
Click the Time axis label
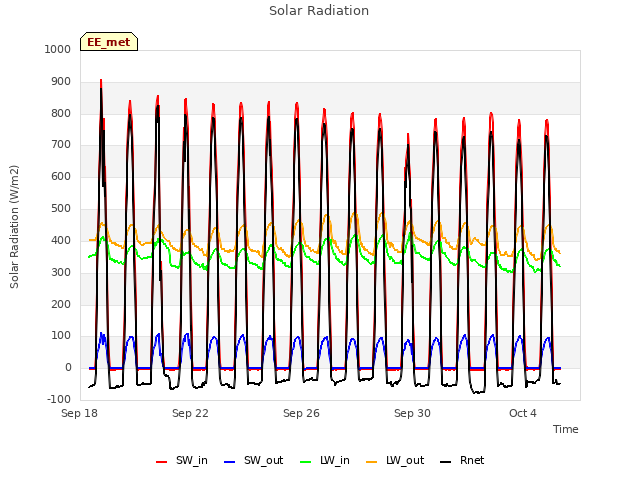pos(566,429)
